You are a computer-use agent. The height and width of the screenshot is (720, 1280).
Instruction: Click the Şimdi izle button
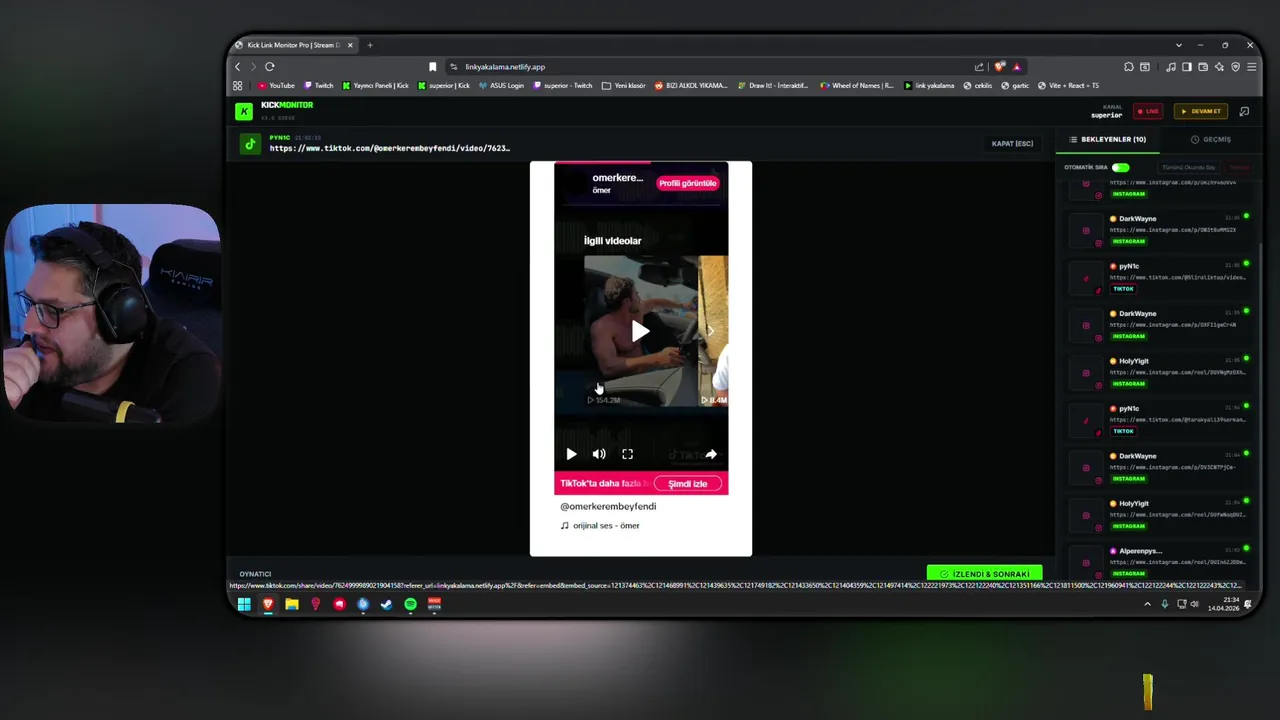click(688, 484)
